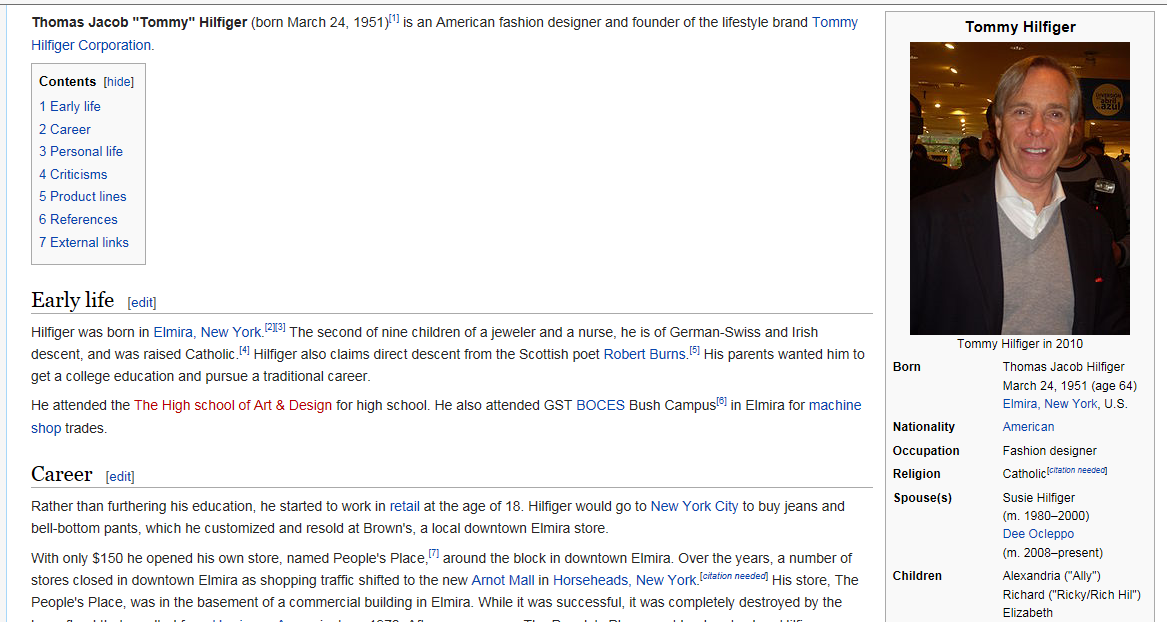1167x622 pixels.
Task: Select the Susie Hilfiger spouse text
Action: [x=1038, y=498]
